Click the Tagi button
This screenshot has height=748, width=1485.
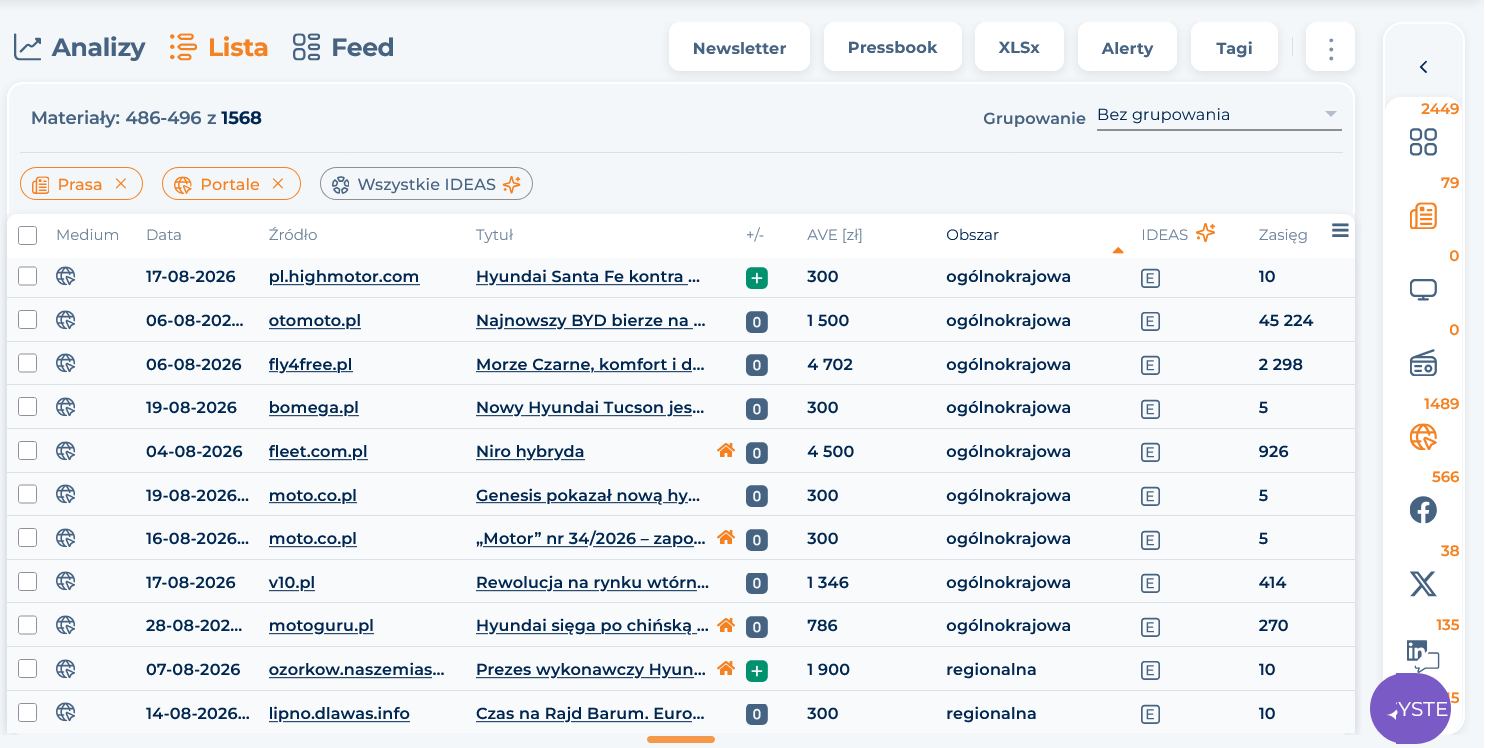[1234, 47]
